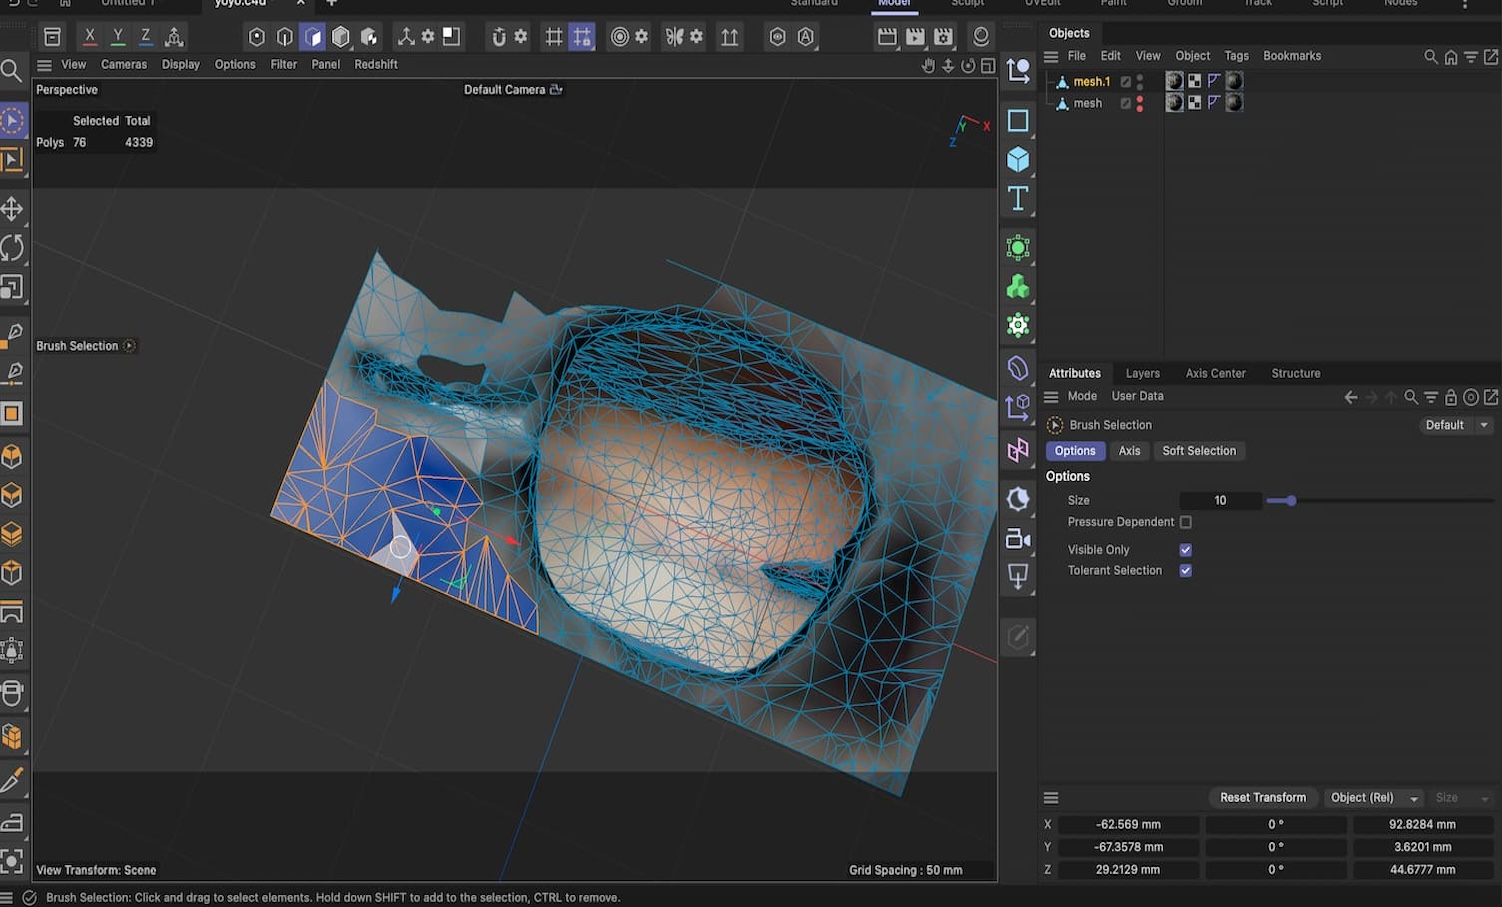Select the Rotate tool
Screen dimensions: 1502x907
pyautogui.click(x=14, y=247)
